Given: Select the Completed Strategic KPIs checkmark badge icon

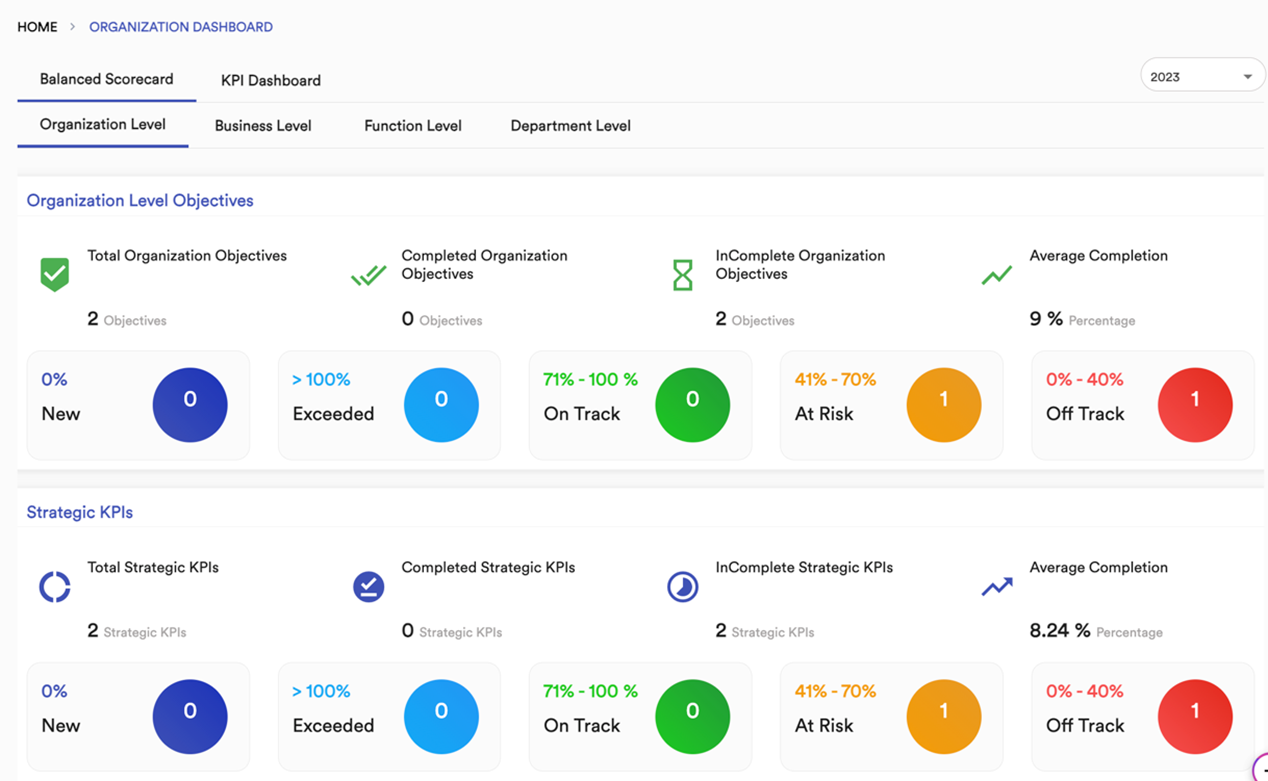Looking at the screenshot, I should (x=368, y=586).
